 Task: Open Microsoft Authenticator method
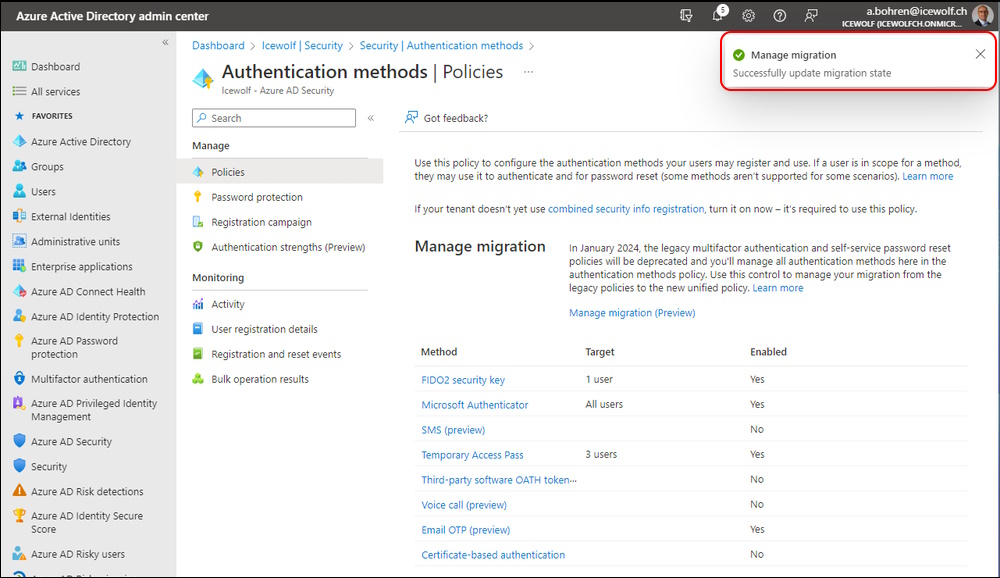(x=474, y=404)
